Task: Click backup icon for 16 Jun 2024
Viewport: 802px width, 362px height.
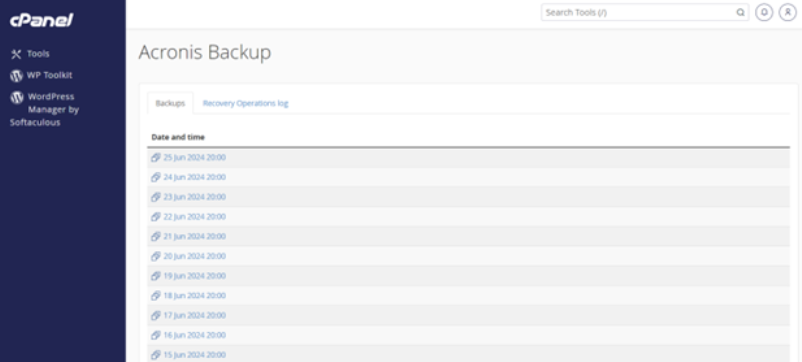Action: click(x=156, y=335)
